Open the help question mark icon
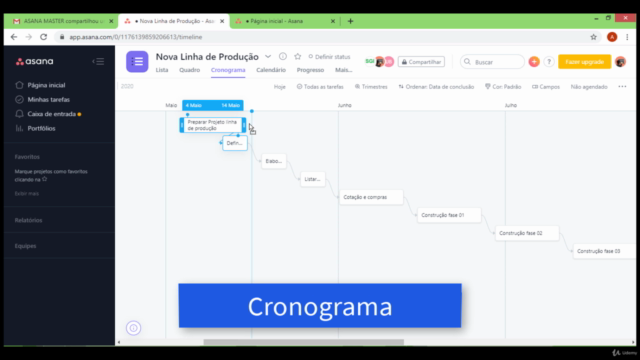 [549, 62]
